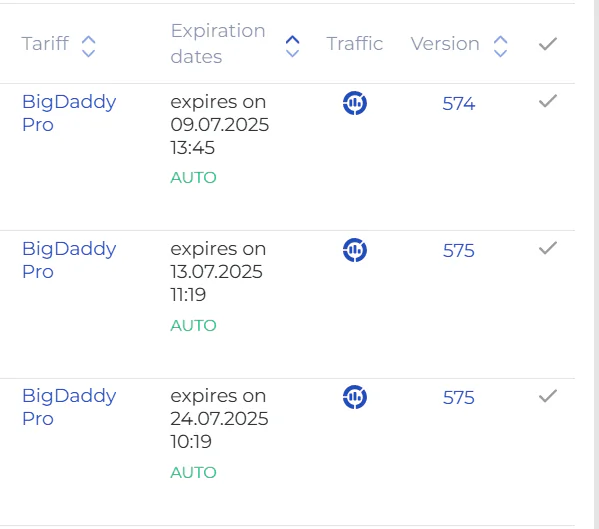Sort table by Version arrows

coord(500,47)
